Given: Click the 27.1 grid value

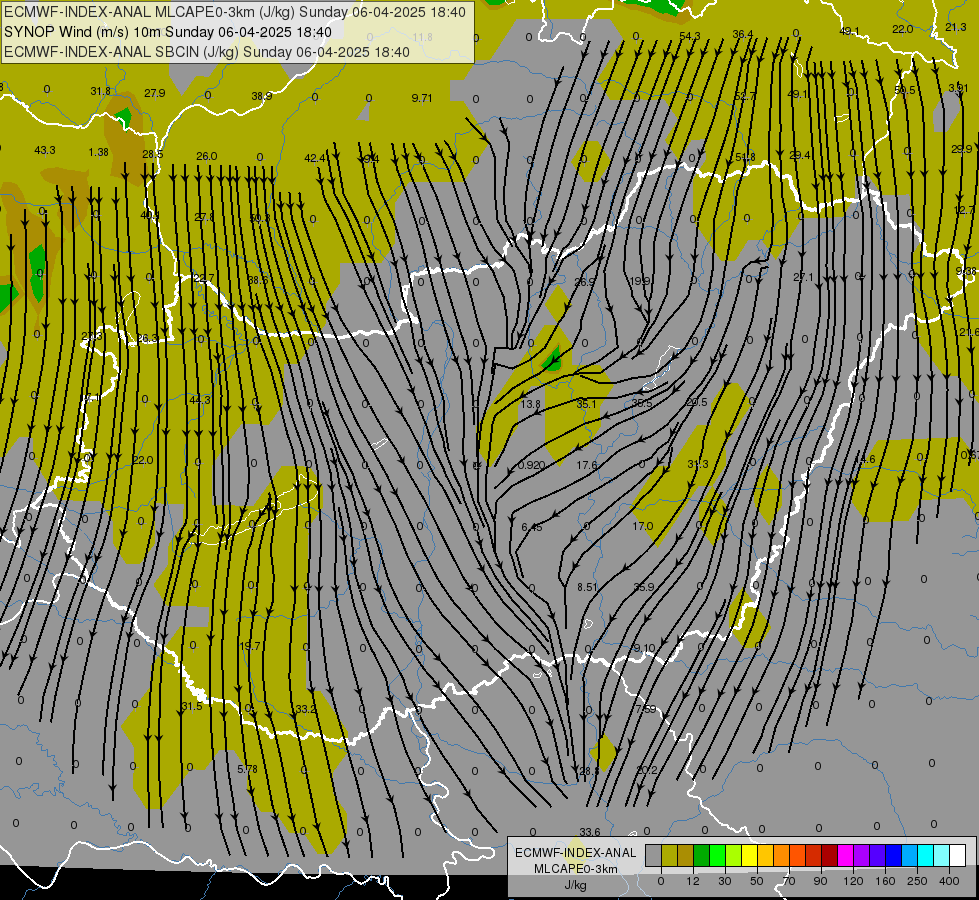Looking at the screenshot, I should [804, 277].
